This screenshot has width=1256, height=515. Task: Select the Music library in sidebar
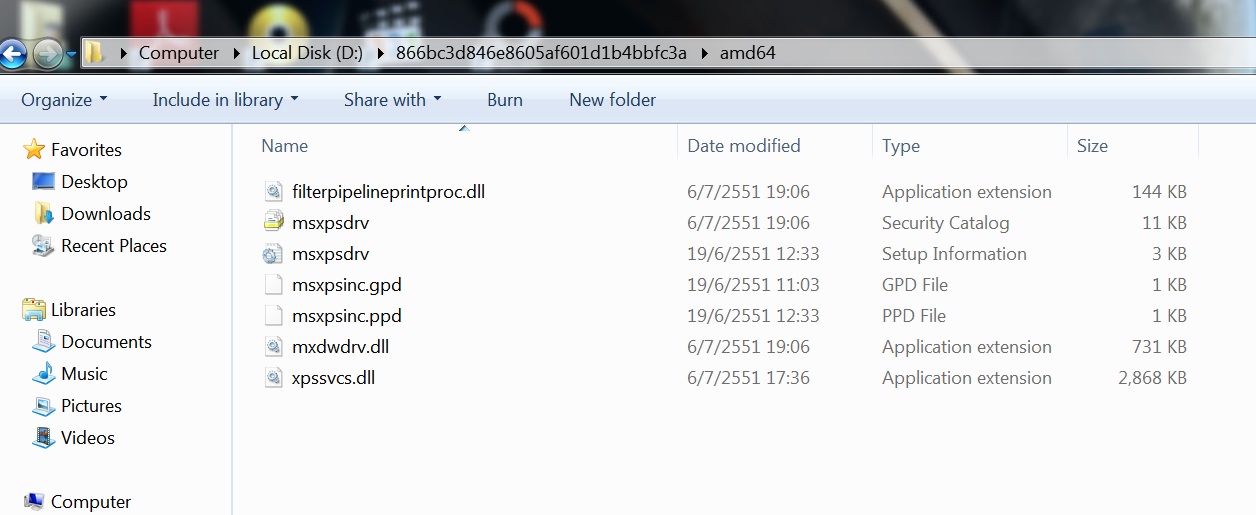point(84,373)
